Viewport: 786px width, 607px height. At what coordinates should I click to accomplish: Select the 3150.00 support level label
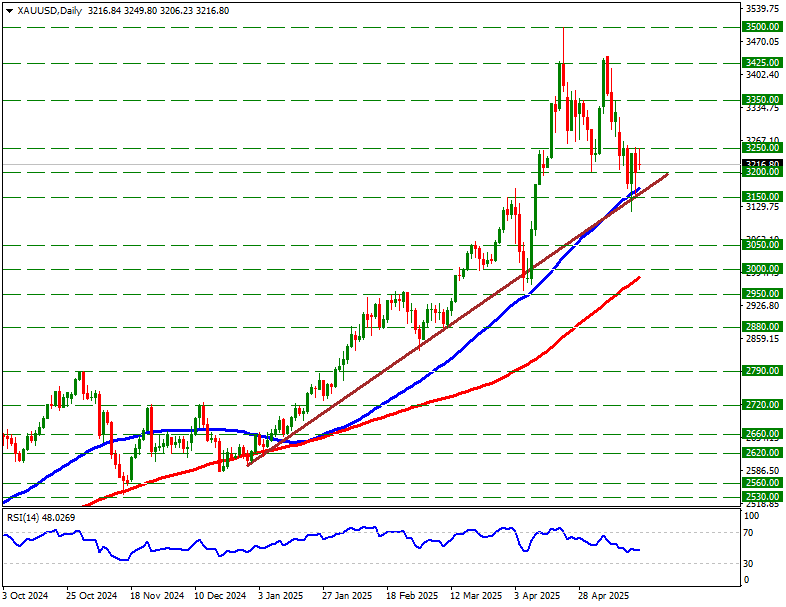[761, 197]
